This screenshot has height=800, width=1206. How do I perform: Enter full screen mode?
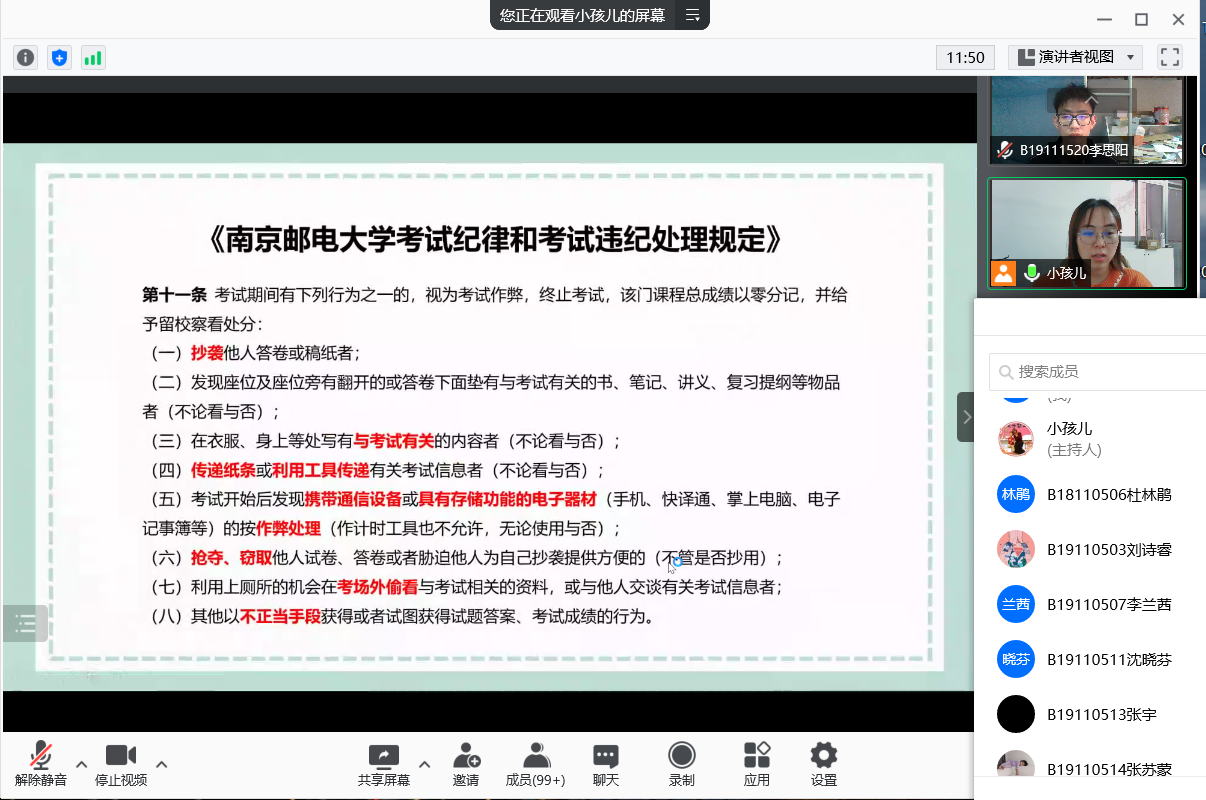click(1169, 57)
